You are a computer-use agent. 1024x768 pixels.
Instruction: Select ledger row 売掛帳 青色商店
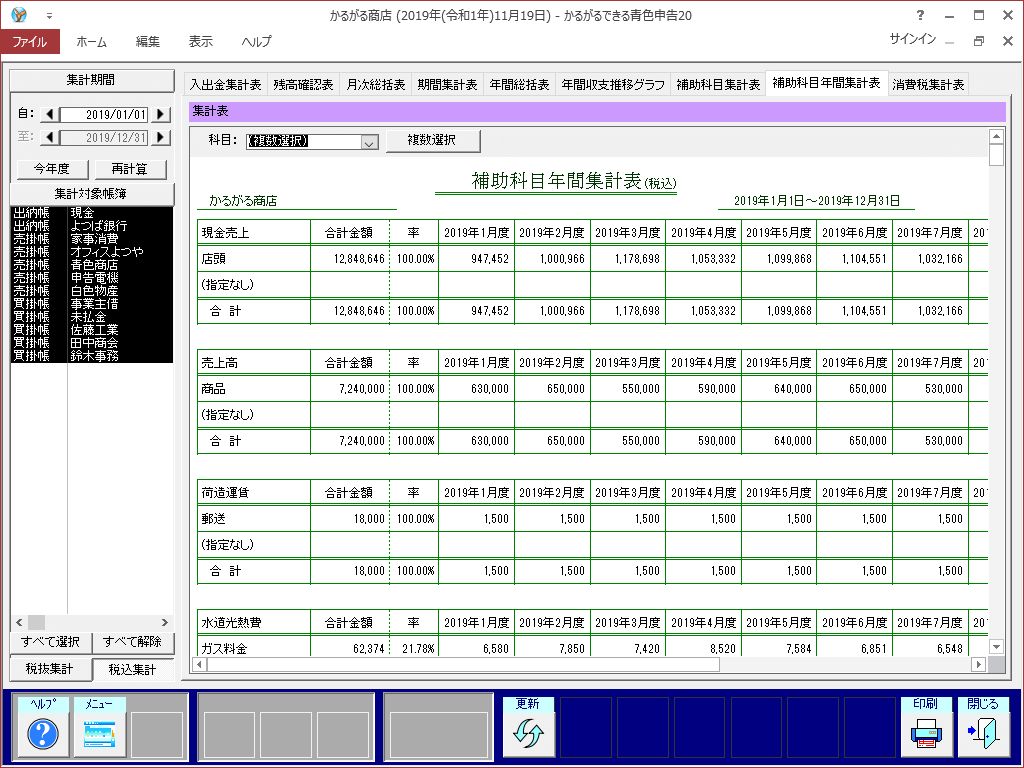92,265
